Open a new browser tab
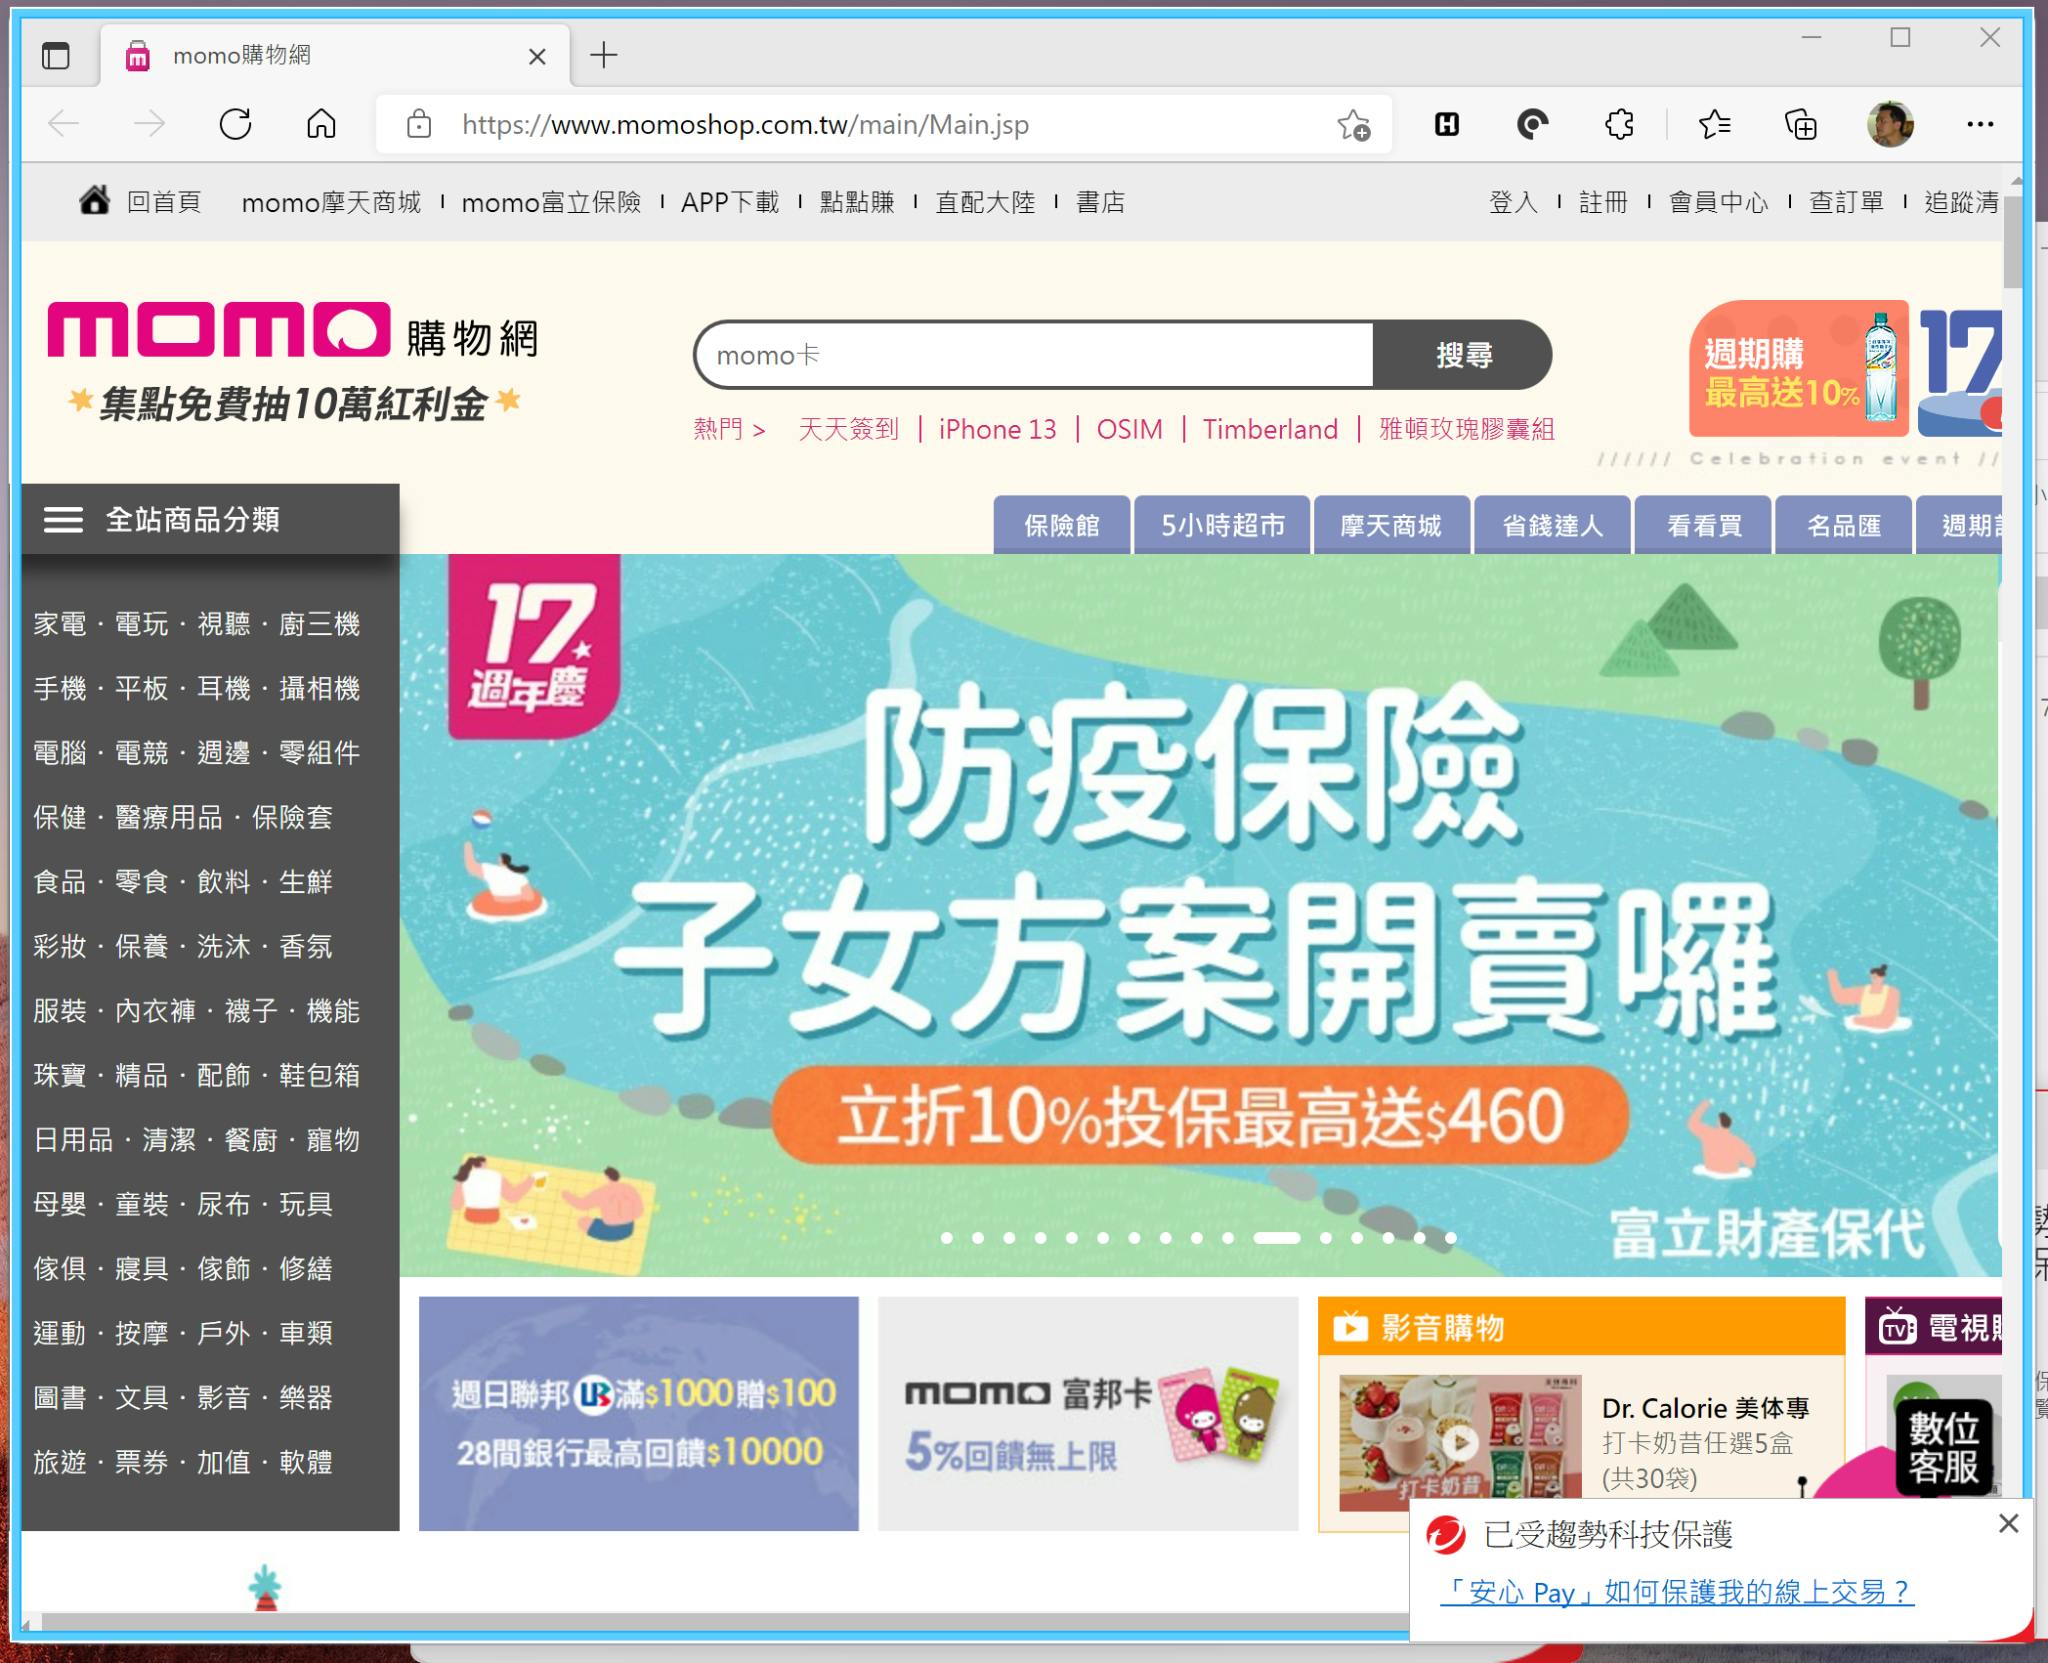This screenshot has width=2048, height=1663. (604, 55)
